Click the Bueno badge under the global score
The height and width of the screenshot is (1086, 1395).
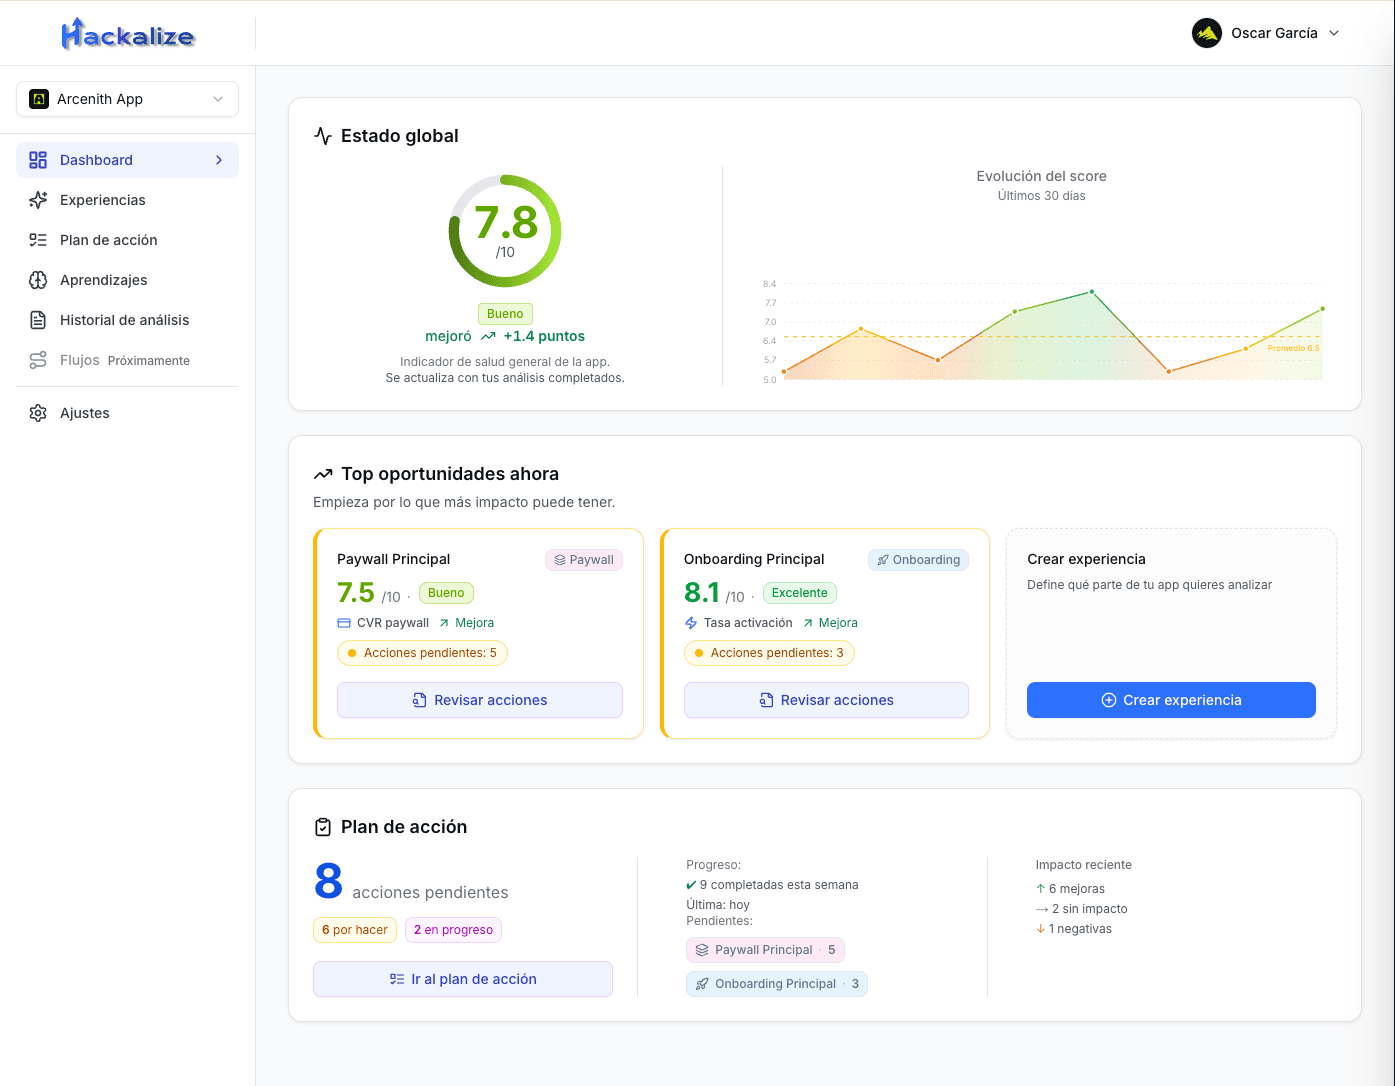[x=505, y=314]
